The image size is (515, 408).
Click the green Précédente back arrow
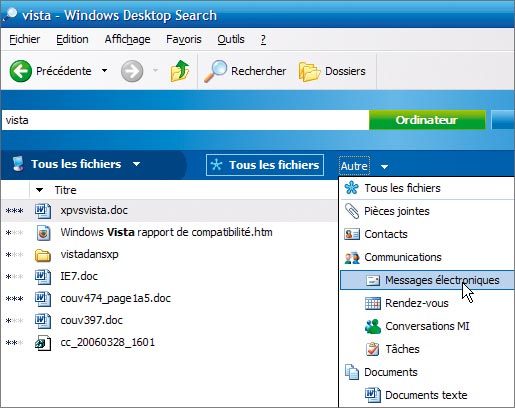click(x=21, y=71)
